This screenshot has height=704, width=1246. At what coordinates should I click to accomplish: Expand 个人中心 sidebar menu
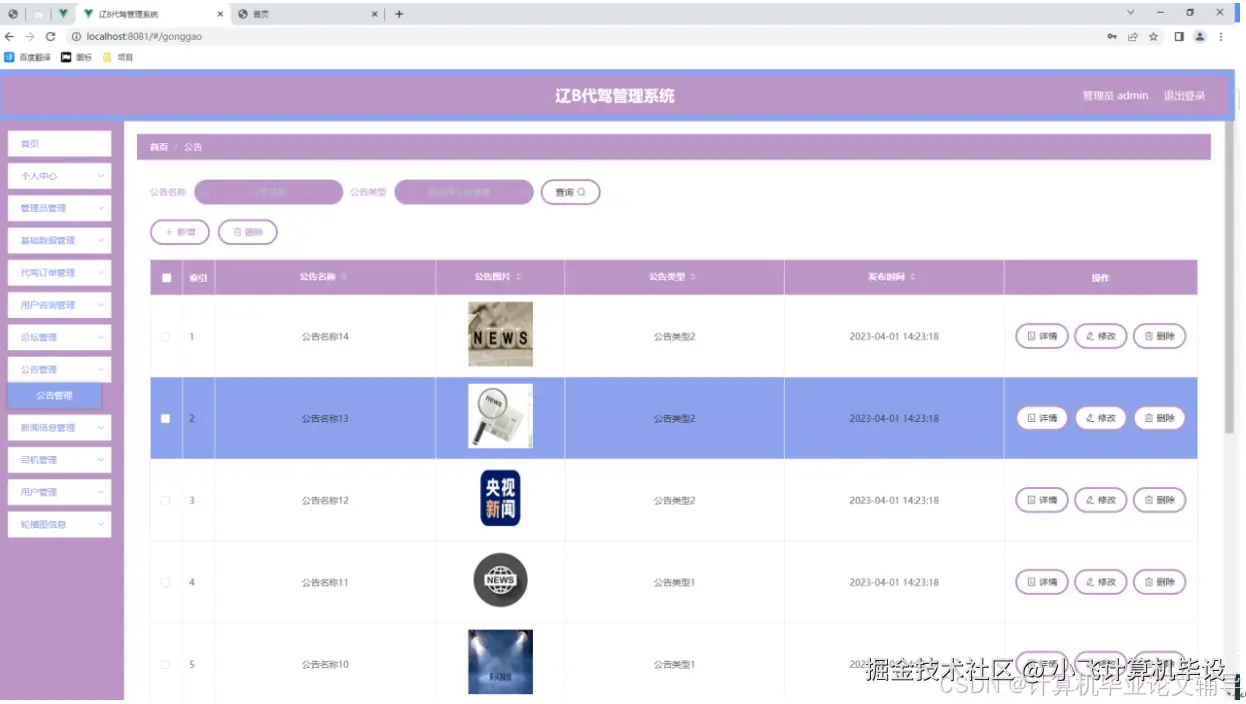(x=59, y=176)
